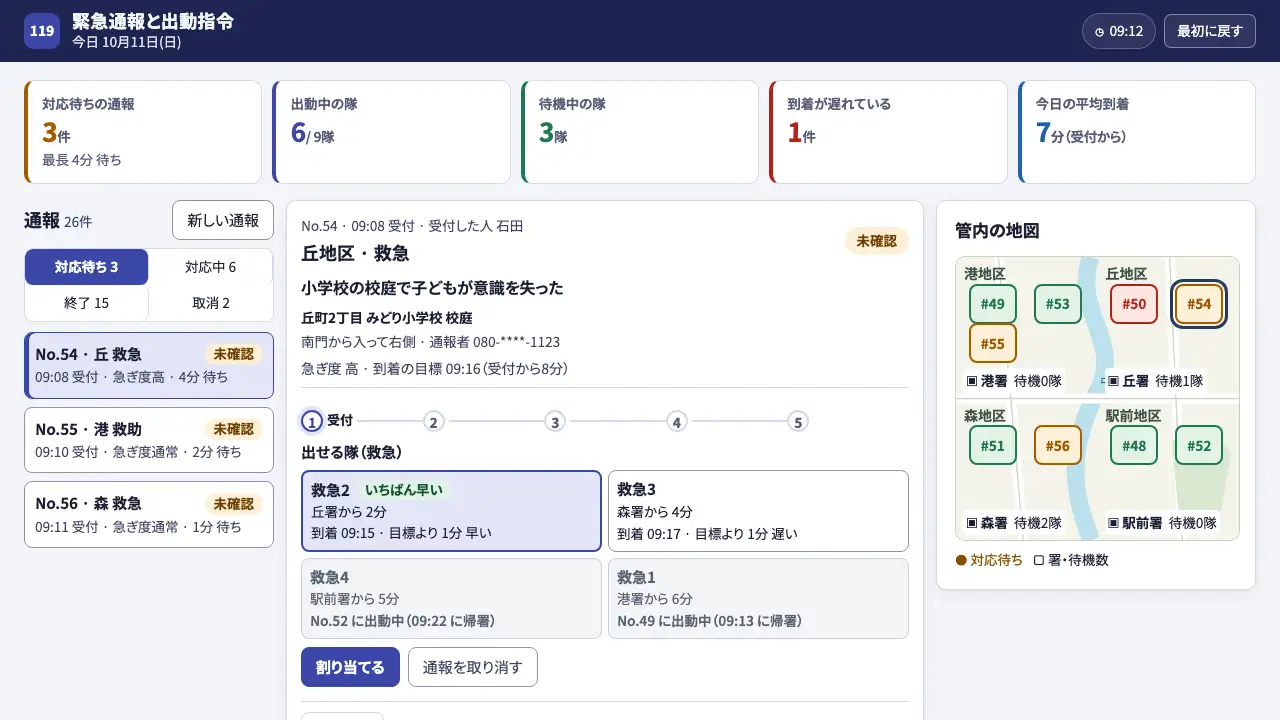Select map marker #55 in 港地区
1280x720 pixels.
point(993,343)
